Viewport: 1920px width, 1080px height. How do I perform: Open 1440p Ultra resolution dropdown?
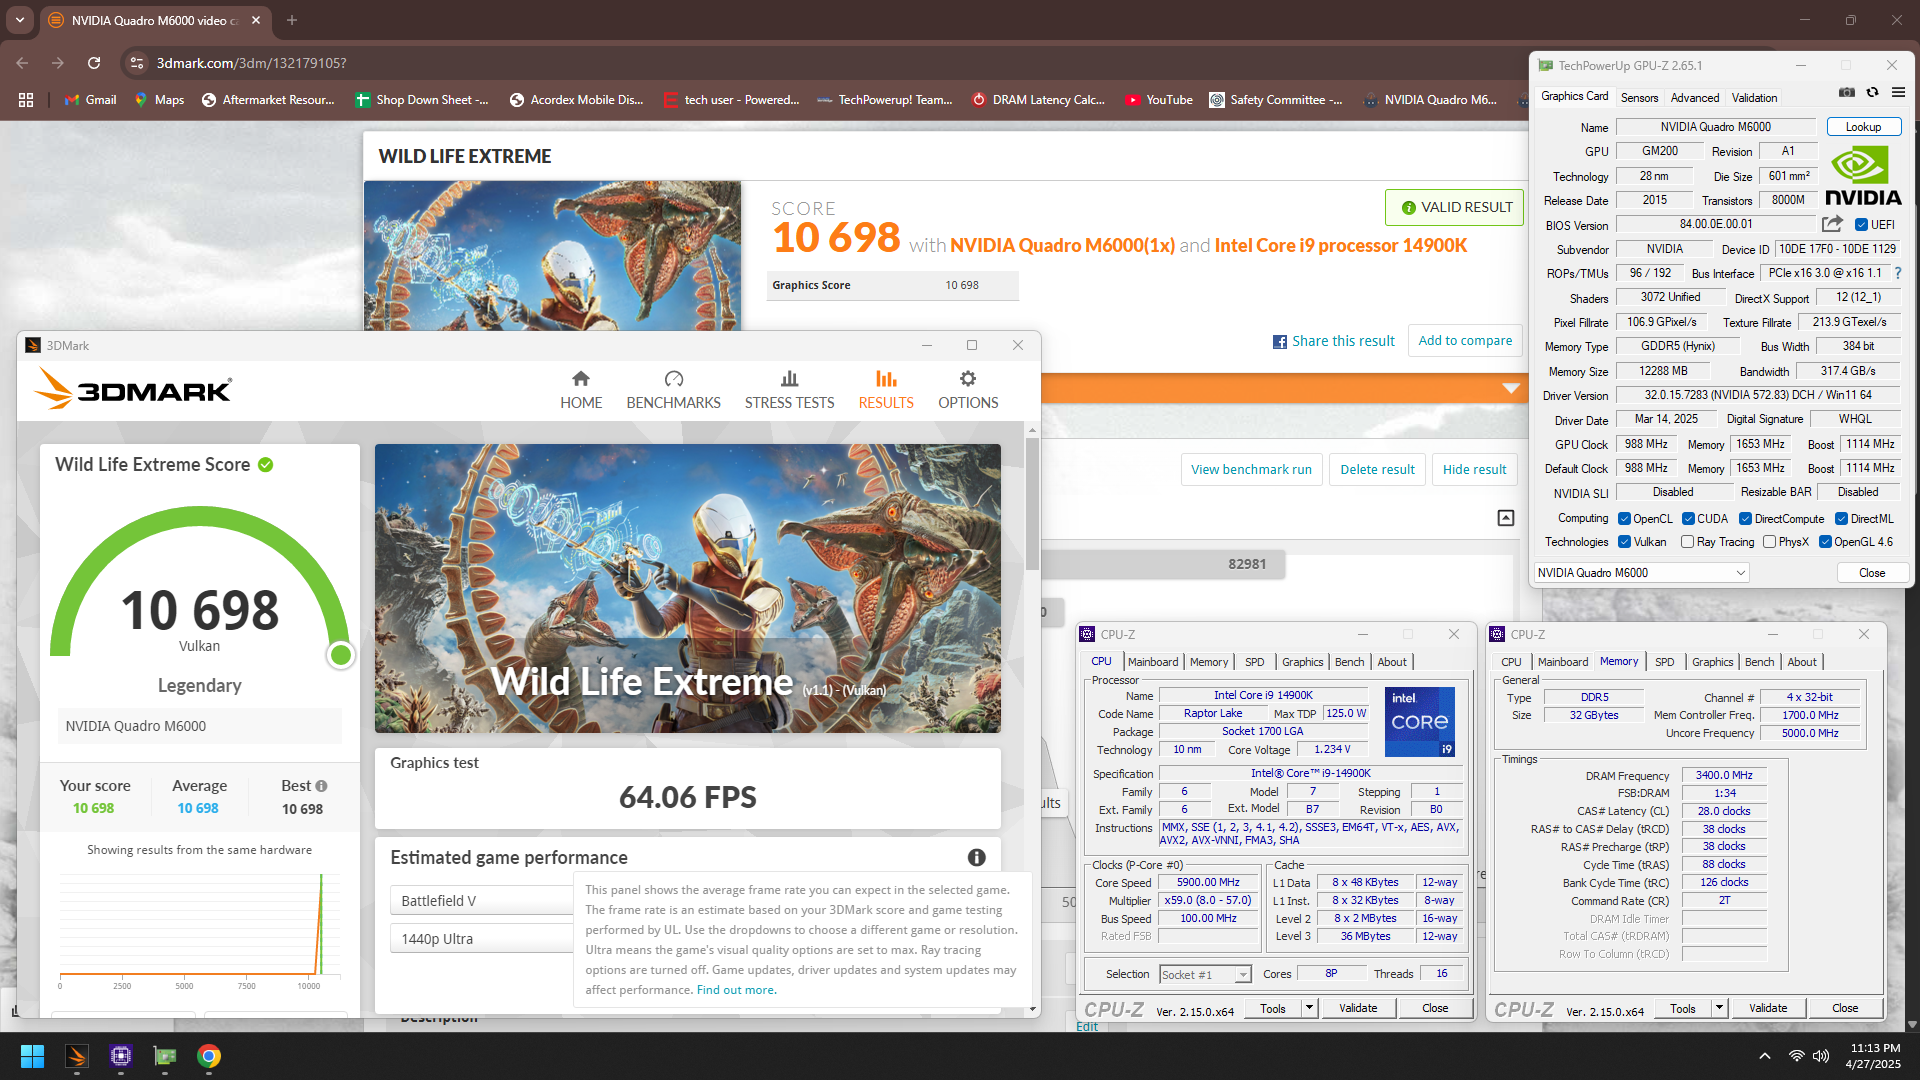482,939
